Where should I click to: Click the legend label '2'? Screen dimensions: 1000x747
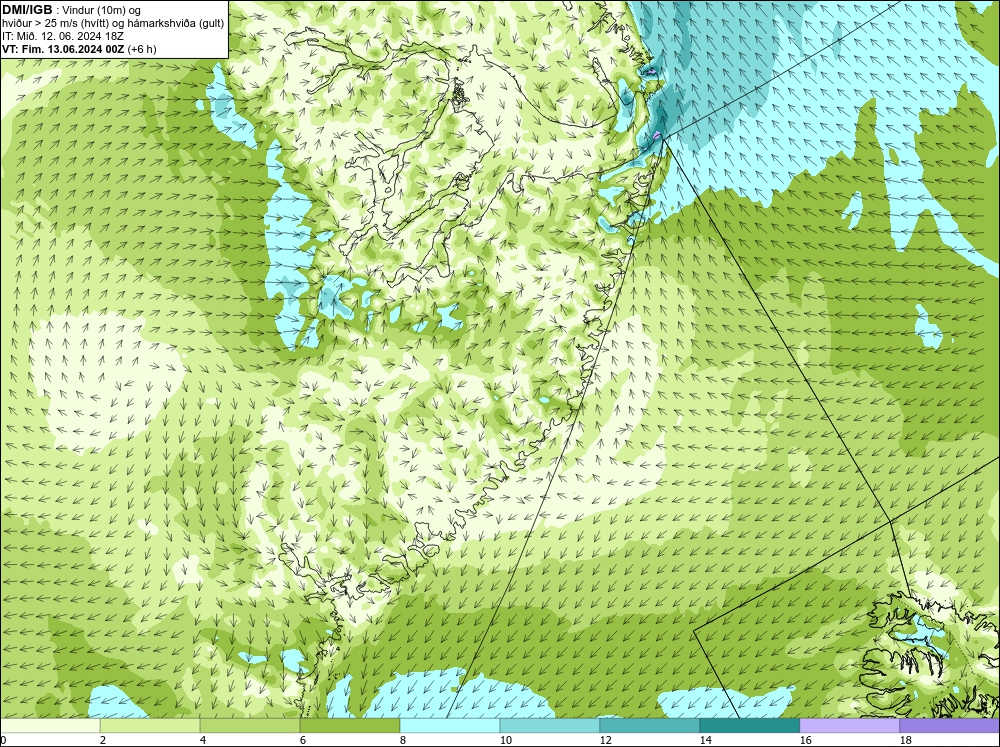pyautogui.click(x=103, y=740)
